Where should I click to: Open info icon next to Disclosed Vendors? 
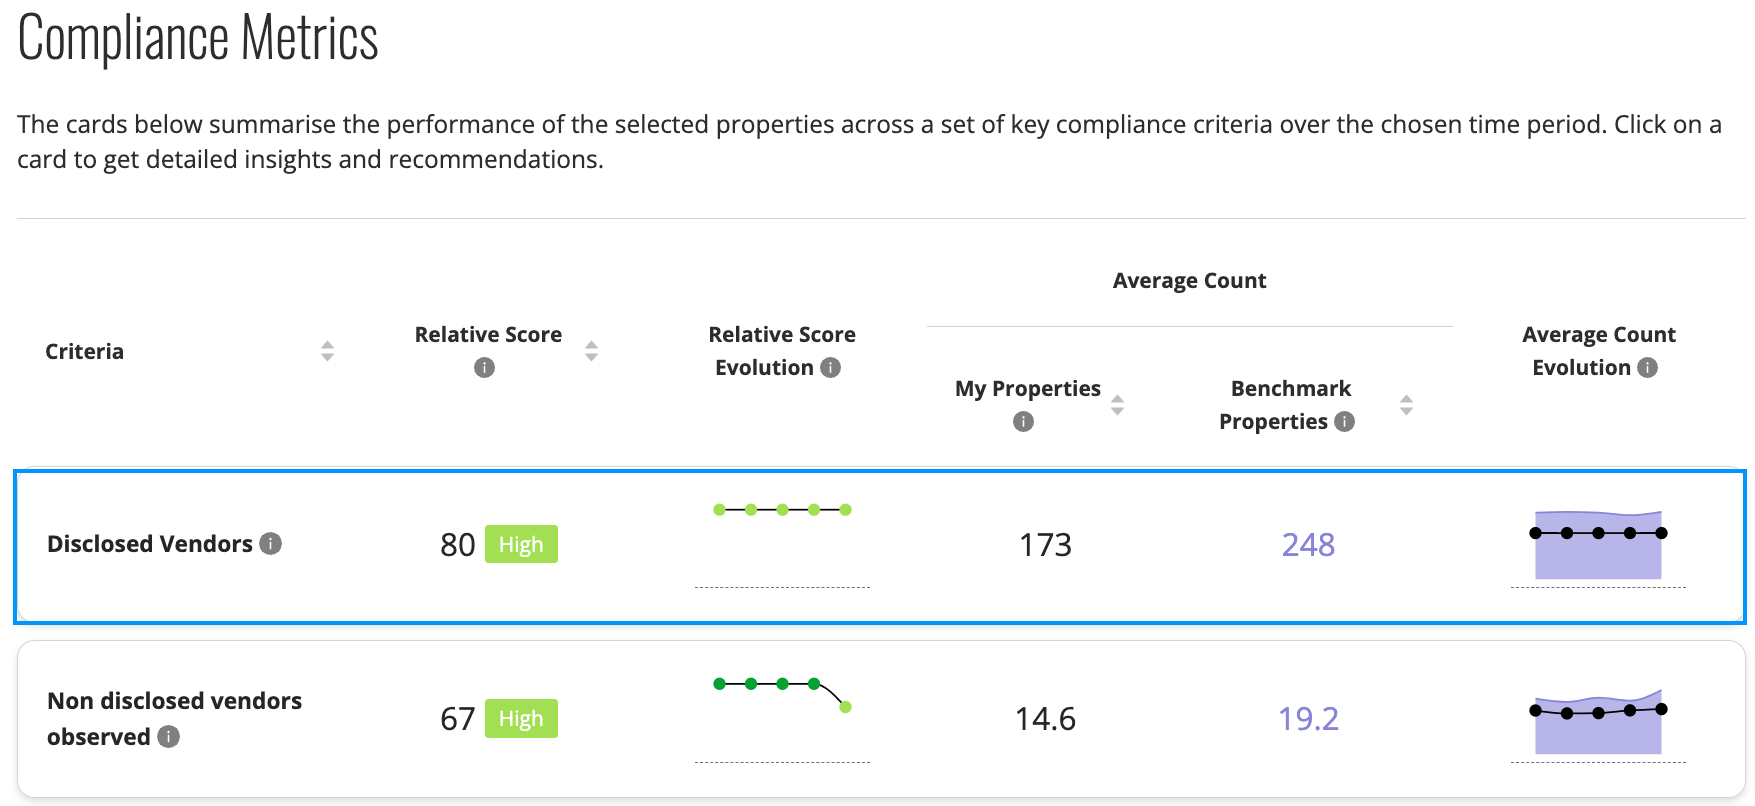(x=271, y=543)
